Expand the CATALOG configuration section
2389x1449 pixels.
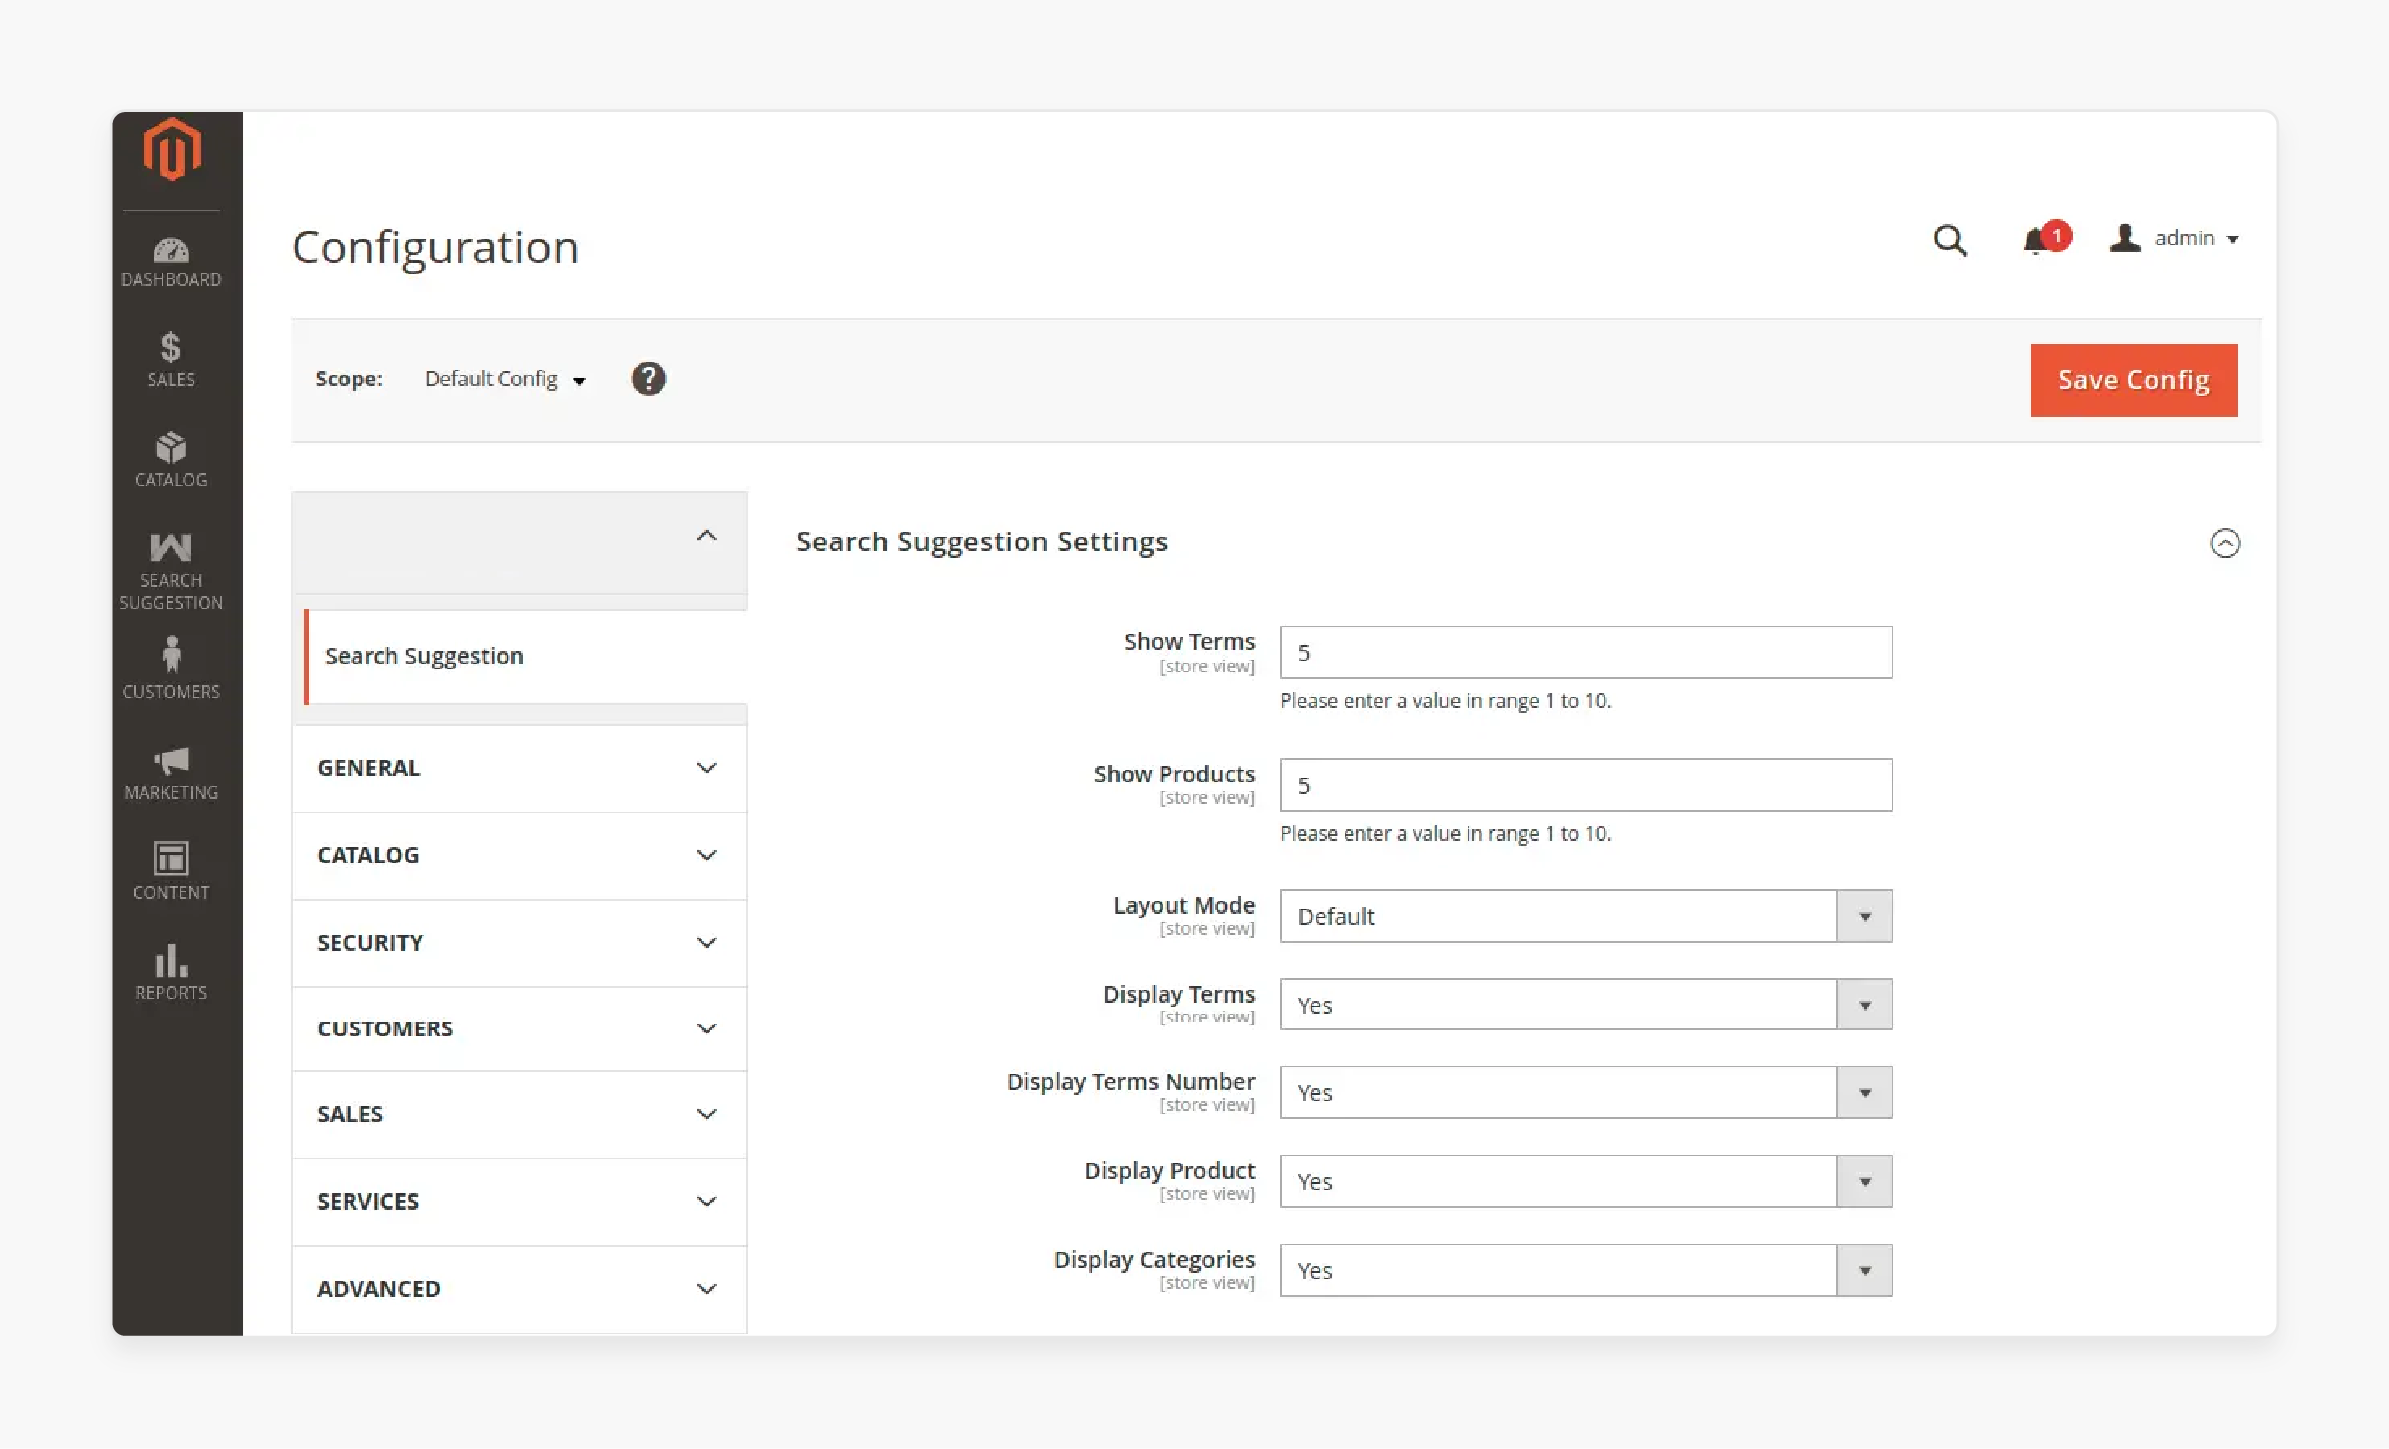coord(519,856)
